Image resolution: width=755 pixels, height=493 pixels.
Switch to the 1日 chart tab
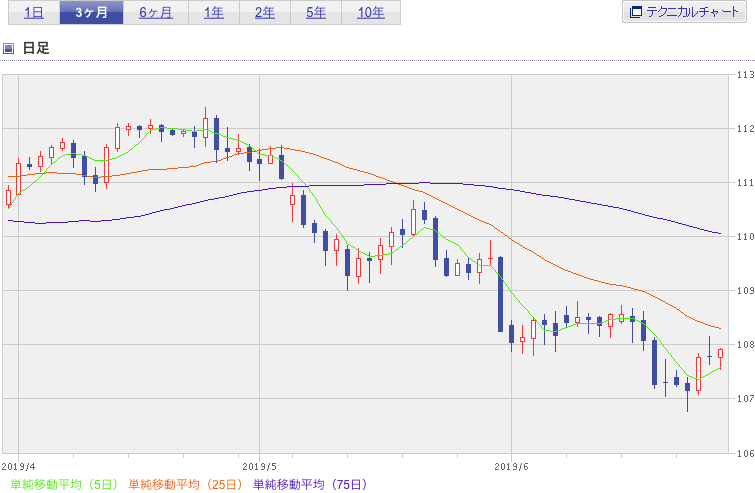pyautogui.click(x=34, y=13)
